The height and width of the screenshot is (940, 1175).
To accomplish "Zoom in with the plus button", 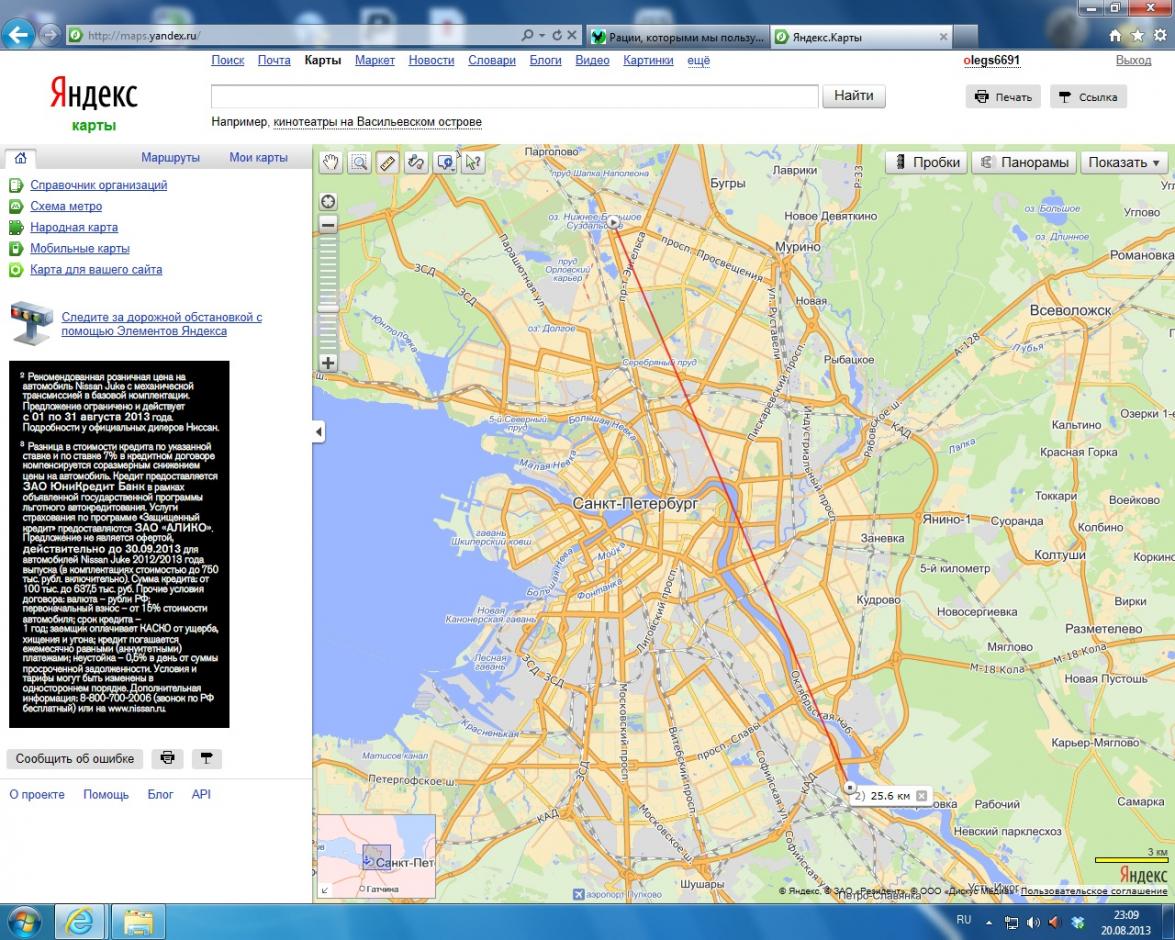I will pos(328,363).
